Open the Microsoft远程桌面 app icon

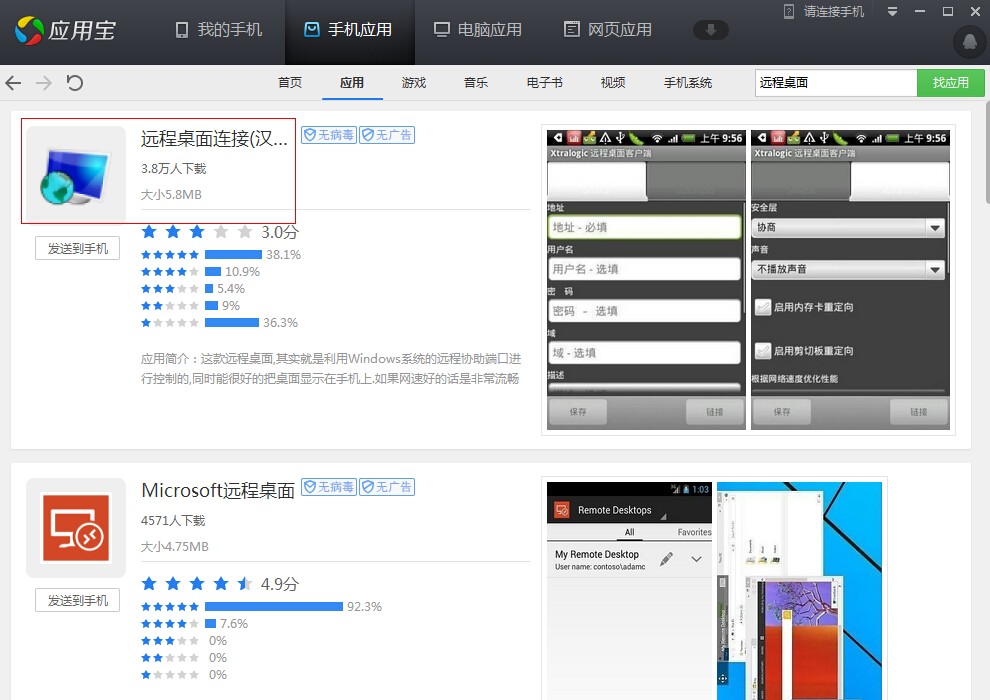[76, 527]
